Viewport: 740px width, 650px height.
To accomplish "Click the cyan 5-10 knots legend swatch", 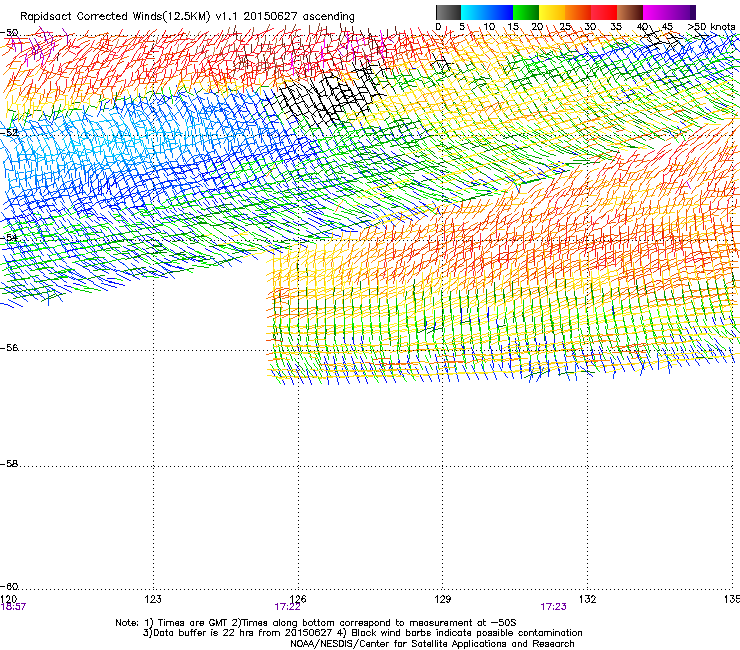I will (x=474, y=12).
